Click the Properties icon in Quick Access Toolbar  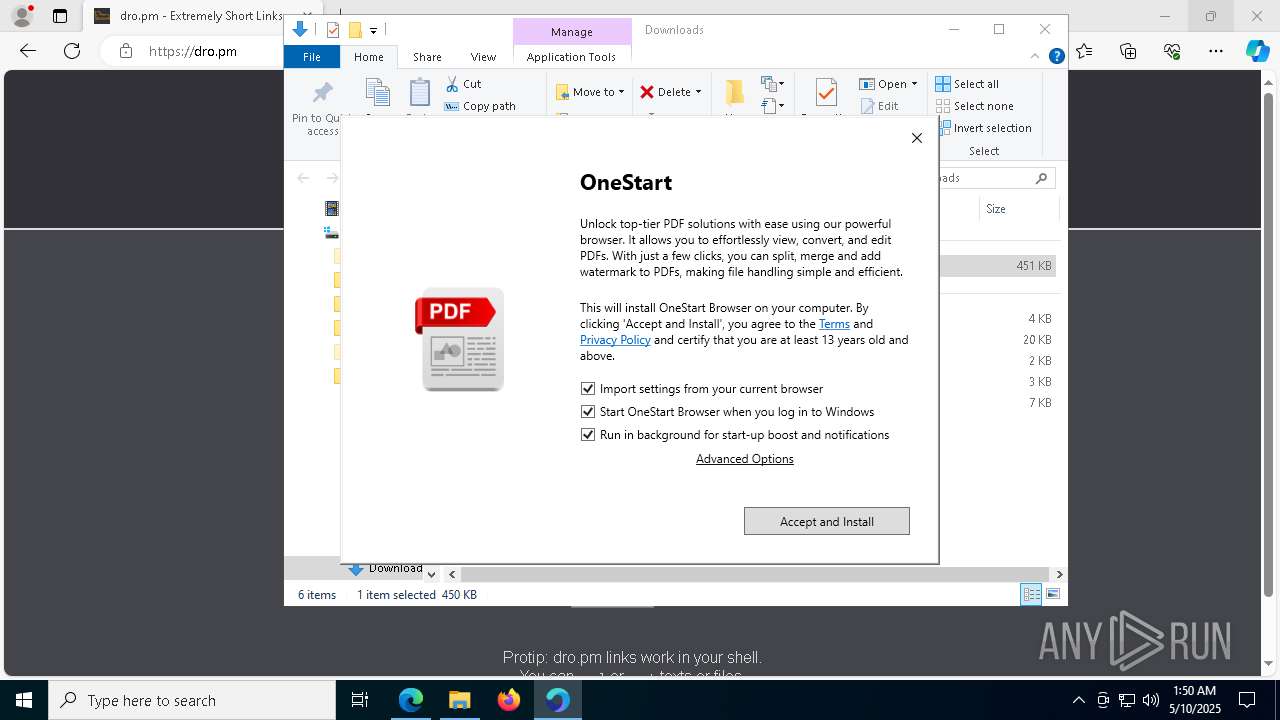click(x=333, y=30)
